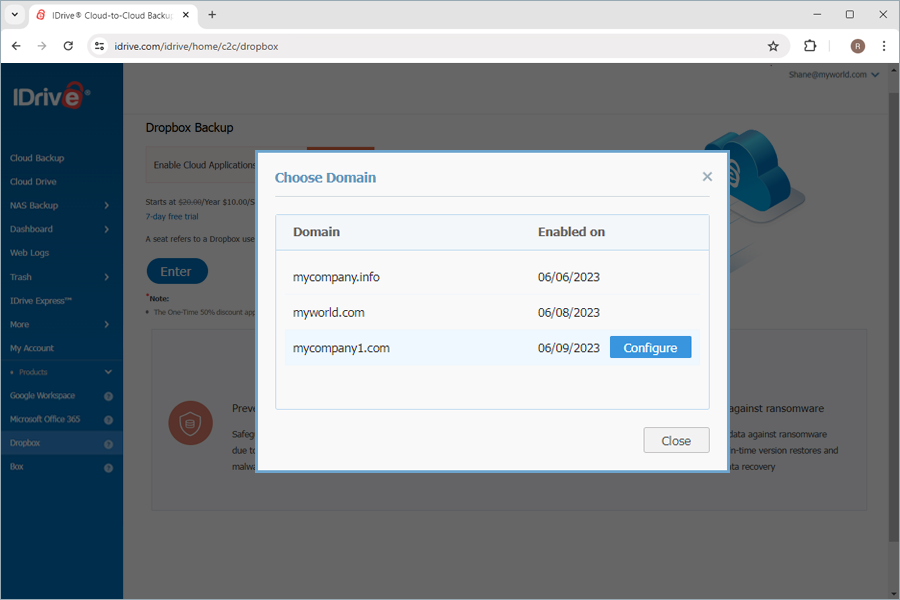This screenshot has height=600, width=900.
Task: Open the More sidebar item
Action: pyautogui.click(x=20, y=324)
